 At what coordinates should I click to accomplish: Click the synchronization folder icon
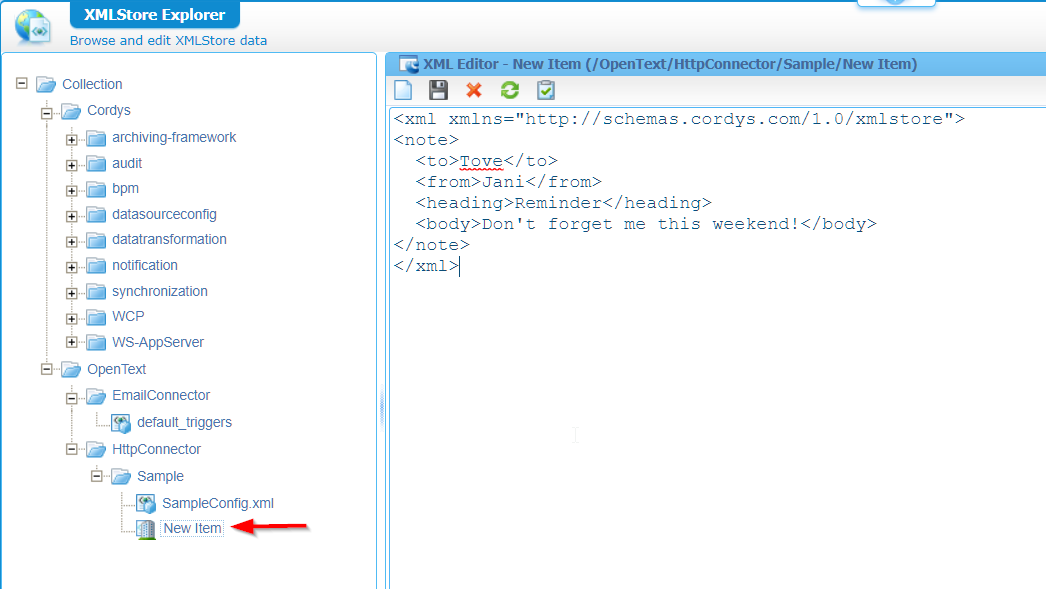[x=96, y=291]
